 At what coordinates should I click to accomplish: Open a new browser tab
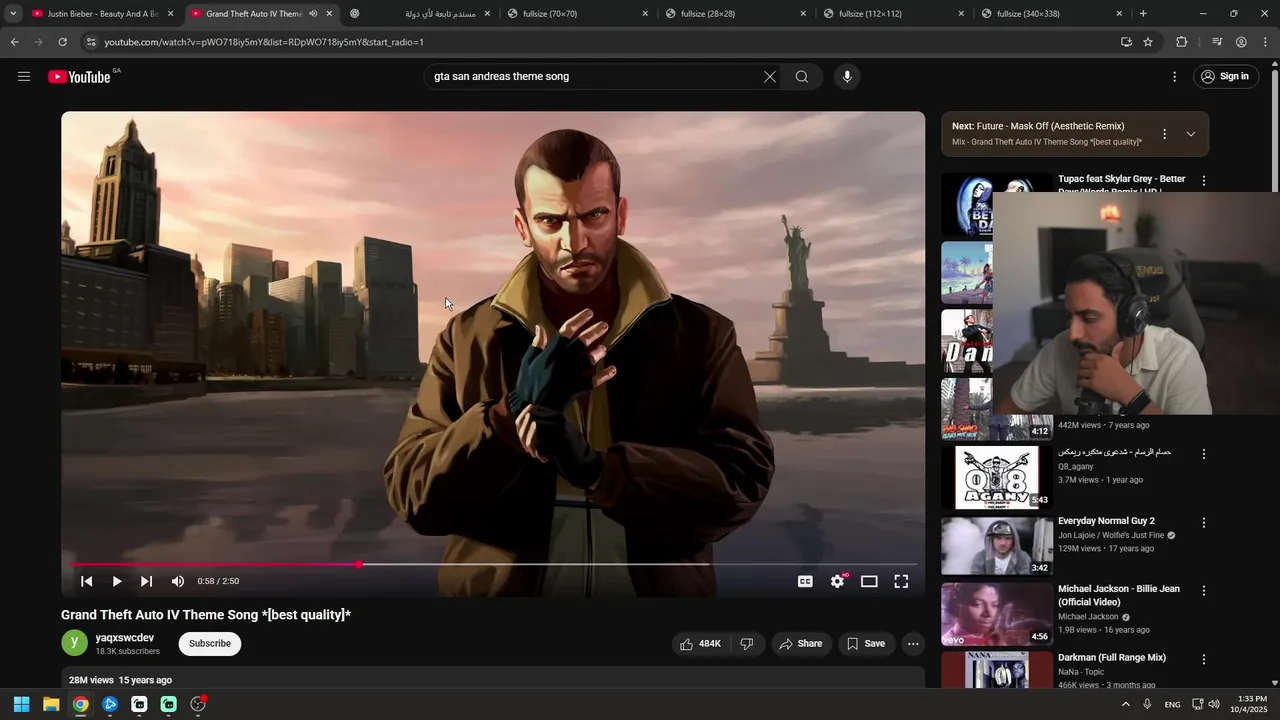click(x=1143, y=14)
